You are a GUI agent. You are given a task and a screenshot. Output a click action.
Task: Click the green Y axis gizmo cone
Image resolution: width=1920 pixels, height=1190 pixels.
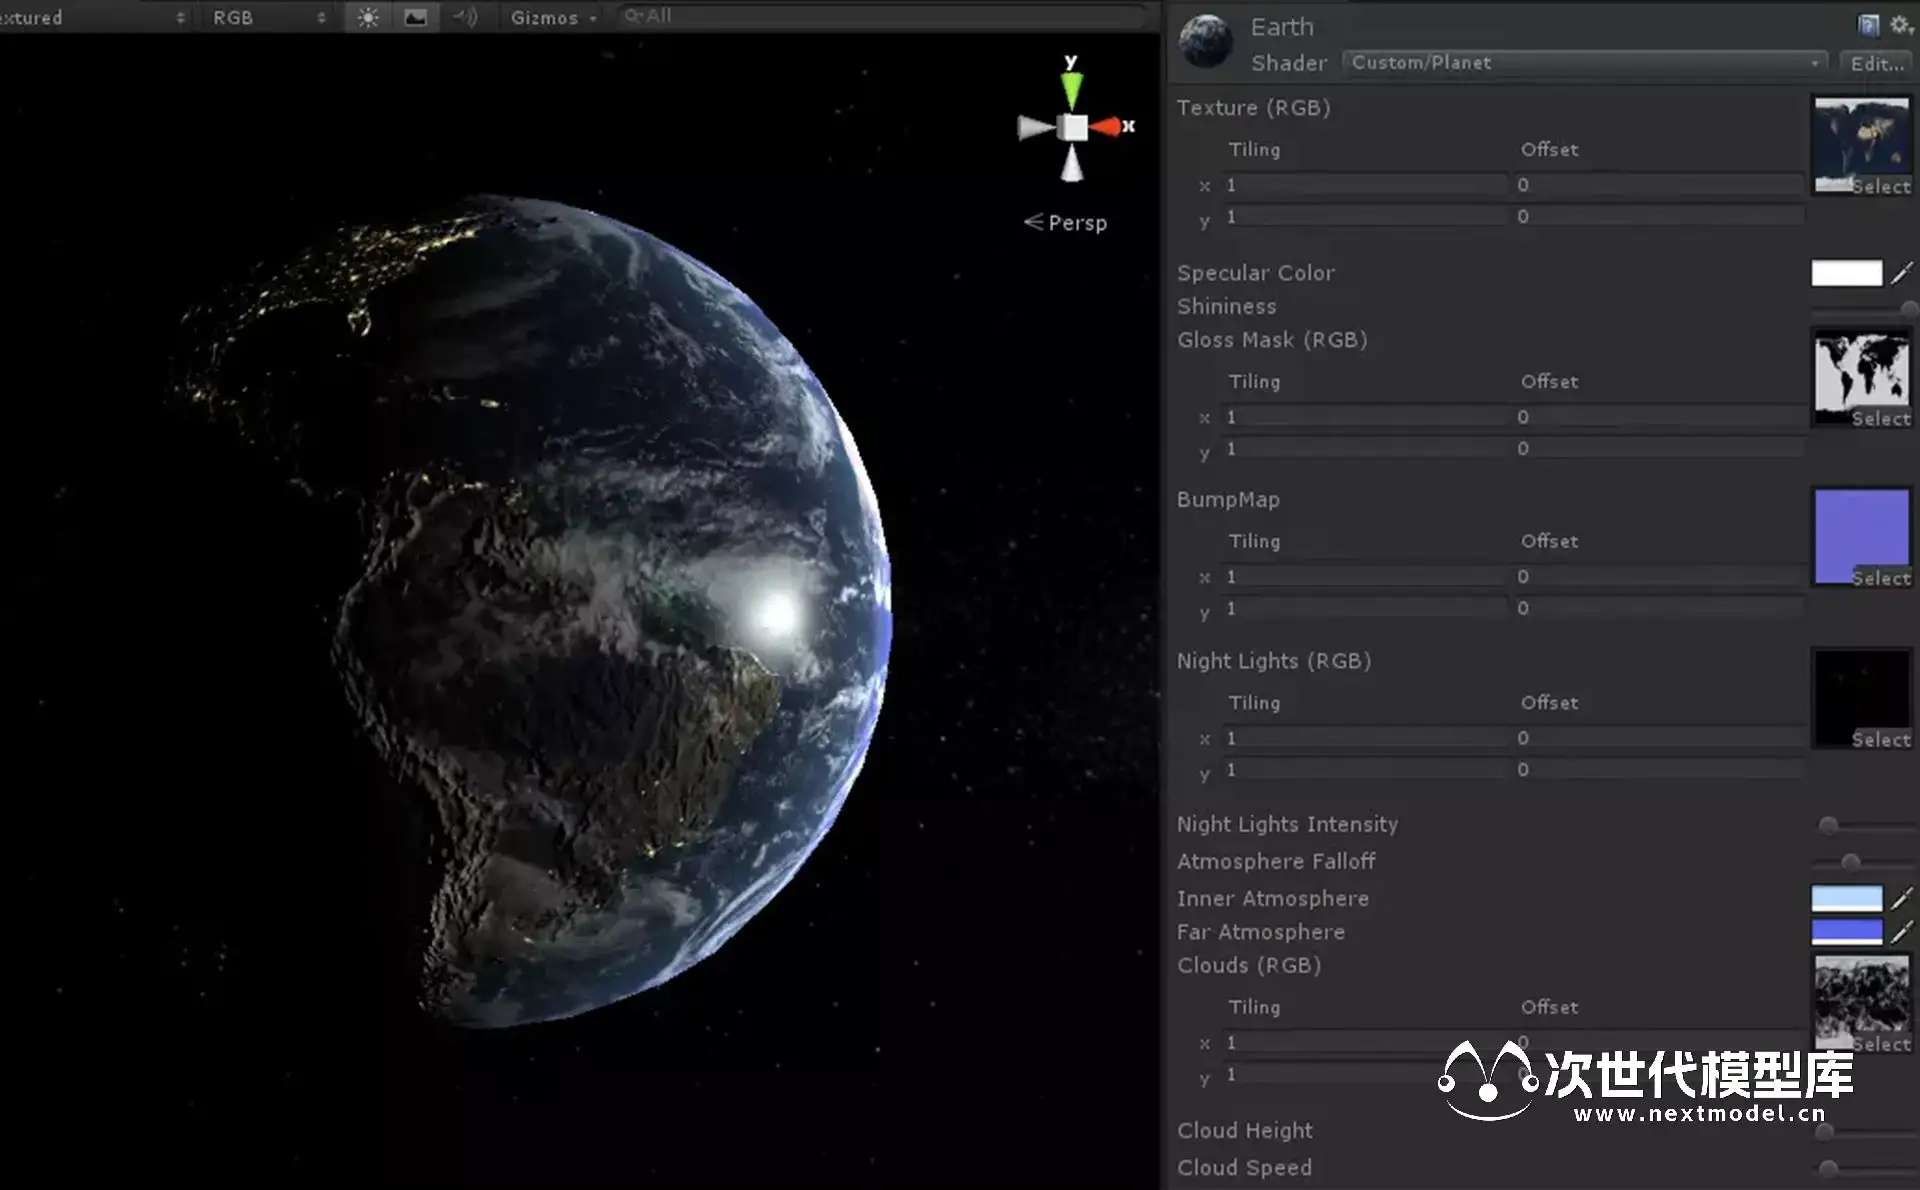[1072, 90]
